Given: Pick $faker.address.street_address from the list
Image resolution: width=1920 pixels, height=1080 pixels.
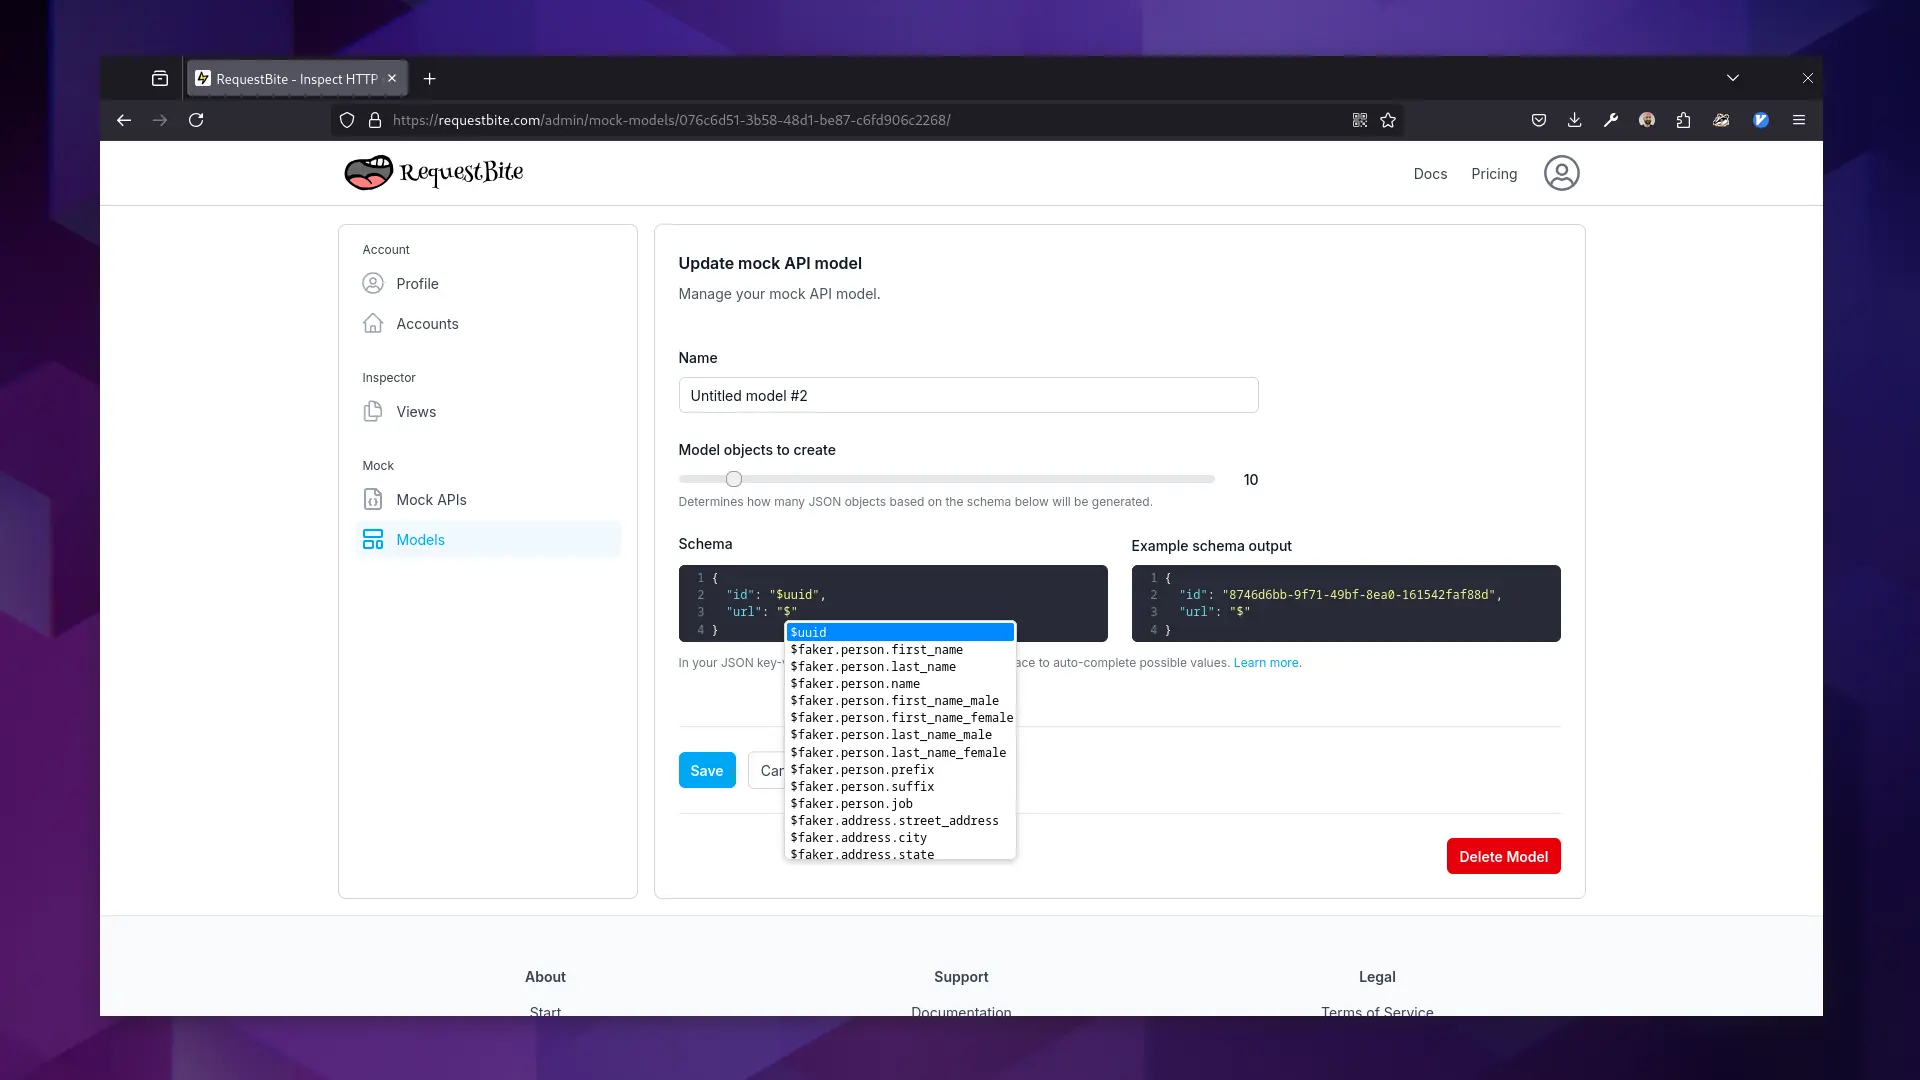Looking at the screenshot, I should pyautogui.click(x=900, y=820).
